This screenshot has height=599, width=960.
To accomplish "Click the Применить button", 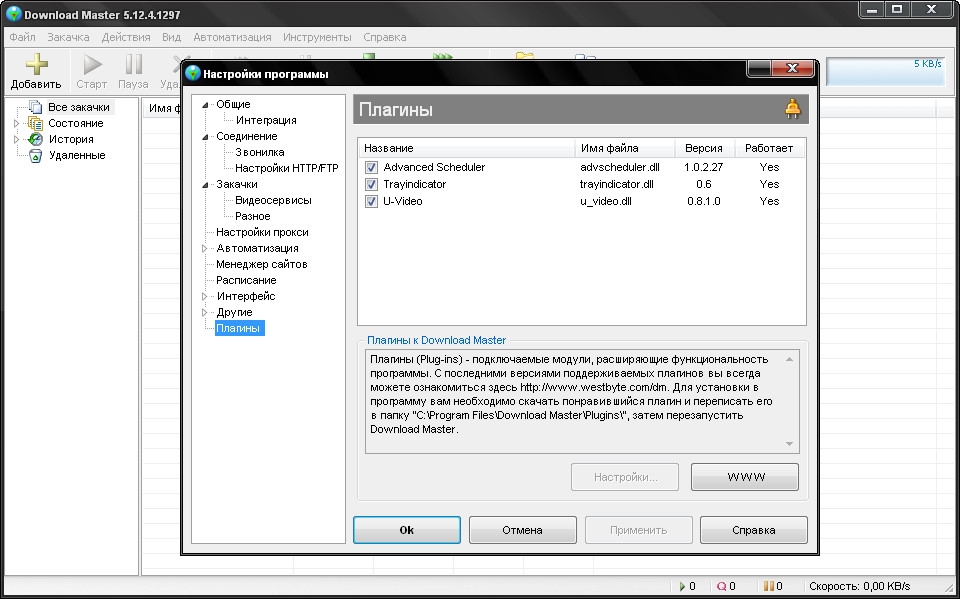I will coord(639,530).
